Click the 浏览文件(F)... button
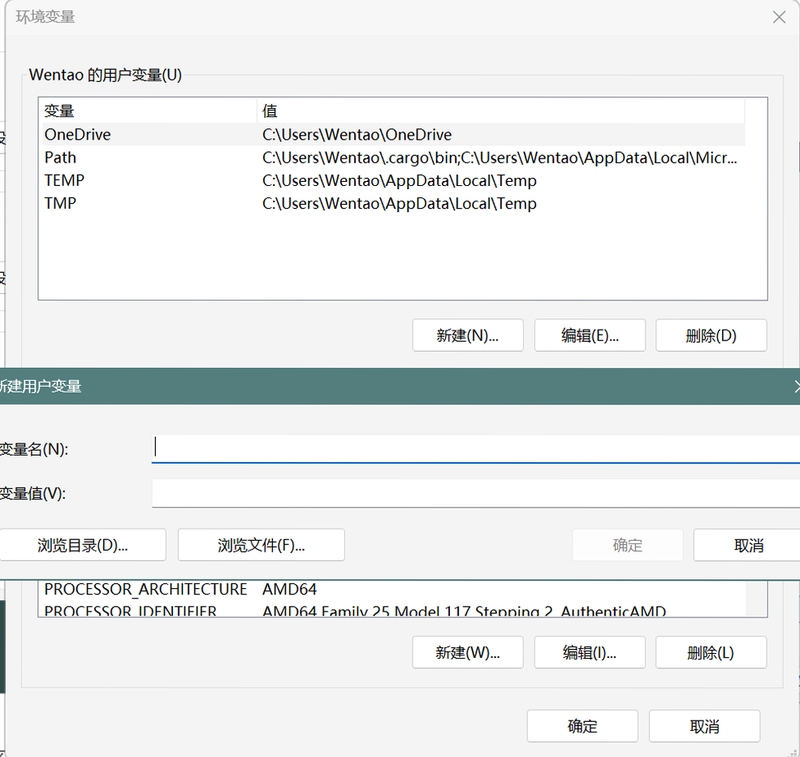 261,545
